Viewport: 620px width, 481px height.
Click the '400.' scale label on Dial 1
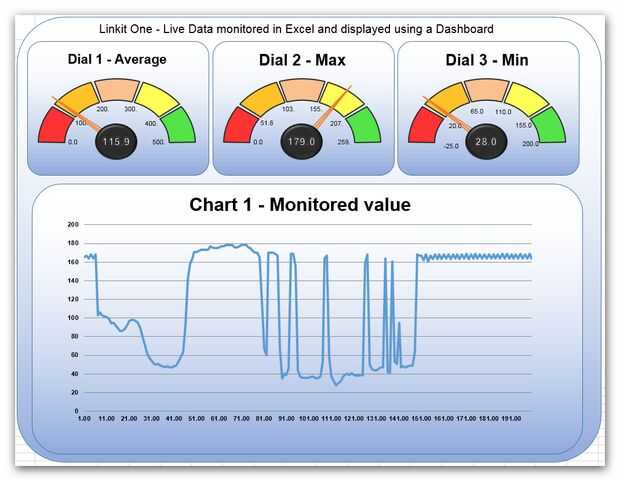click(x=151, y=124)
